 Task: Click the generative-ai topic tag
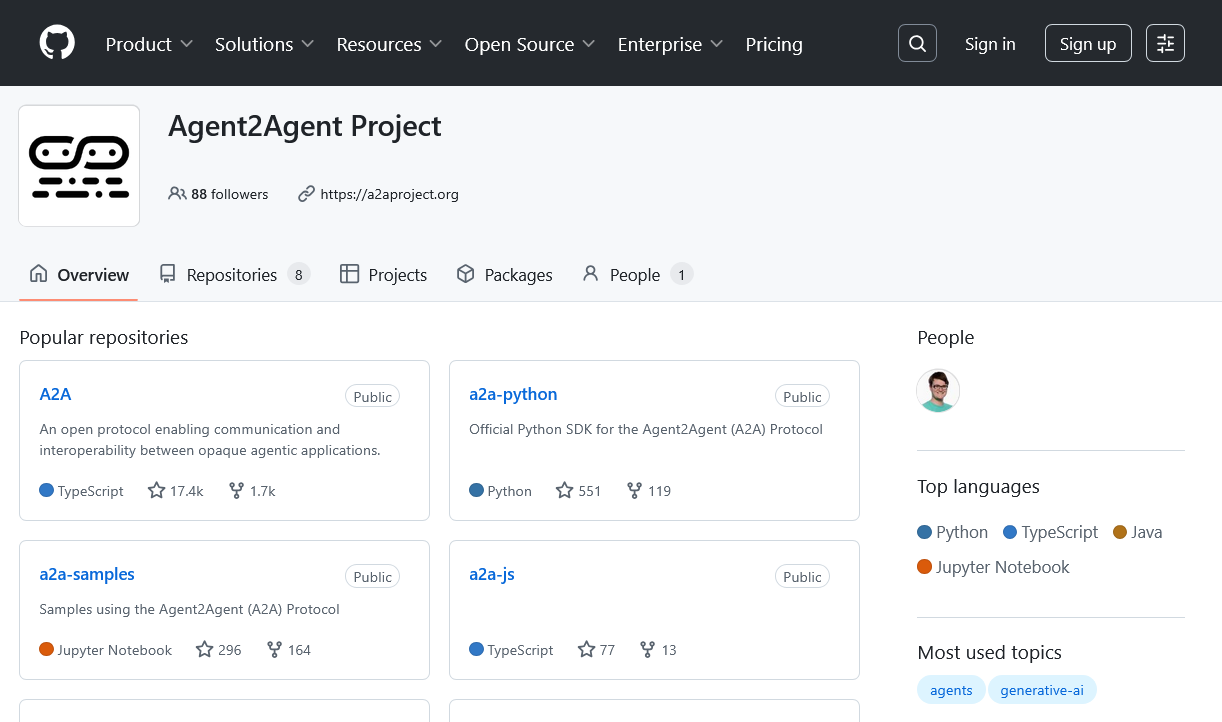pos(1042,690)
